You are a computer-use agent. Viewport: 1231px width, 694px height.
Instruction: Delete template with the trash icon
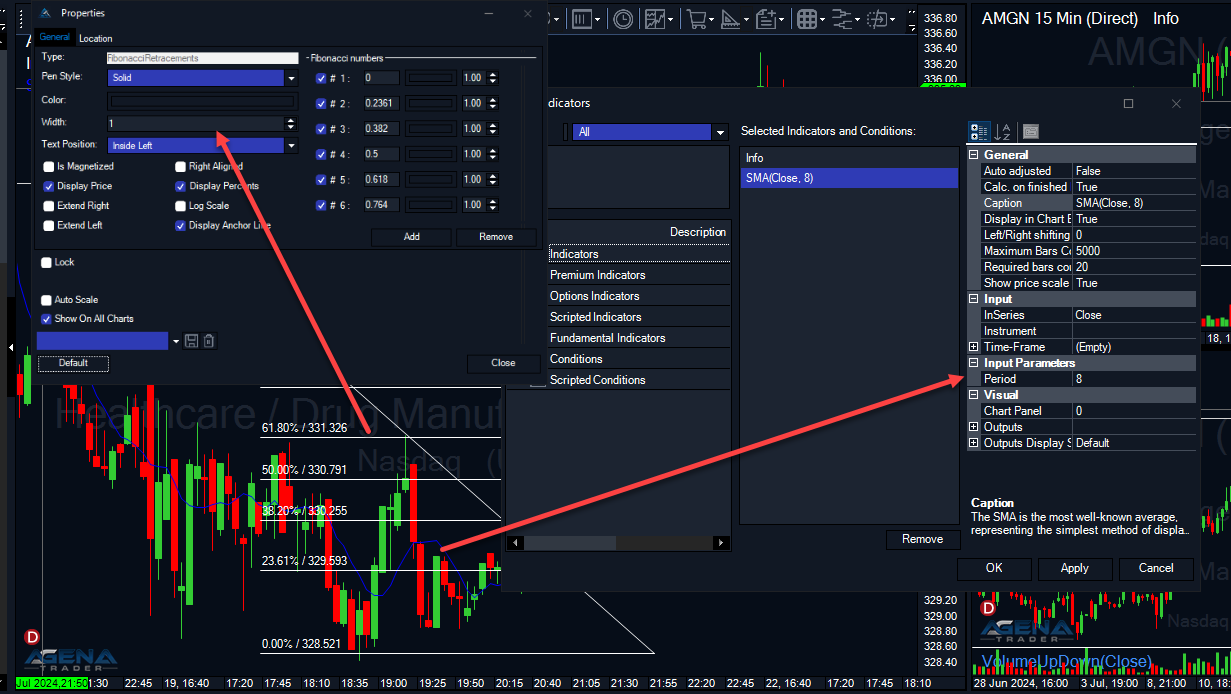(208, 341)
